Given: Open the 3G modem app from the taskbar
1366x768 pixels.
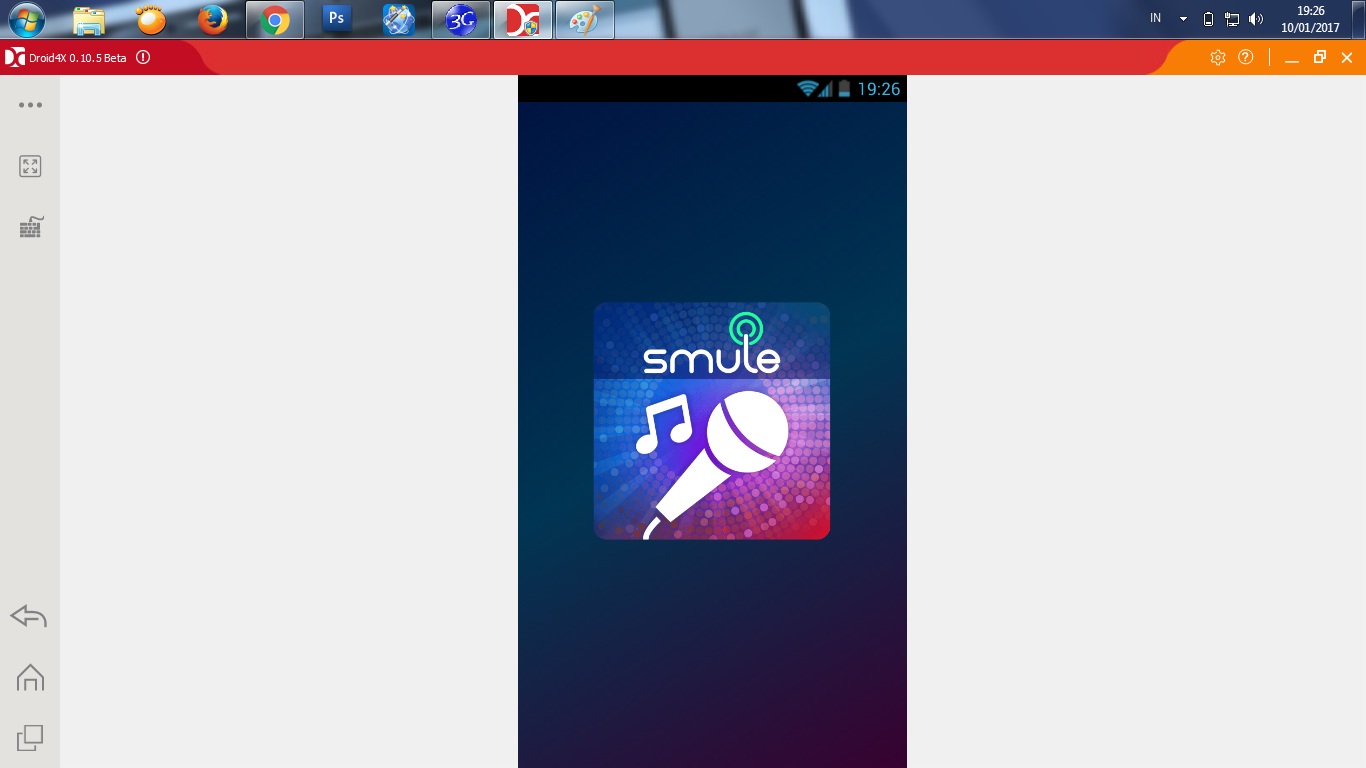Looking at the screenshot, I should click(x=460, y=19).
